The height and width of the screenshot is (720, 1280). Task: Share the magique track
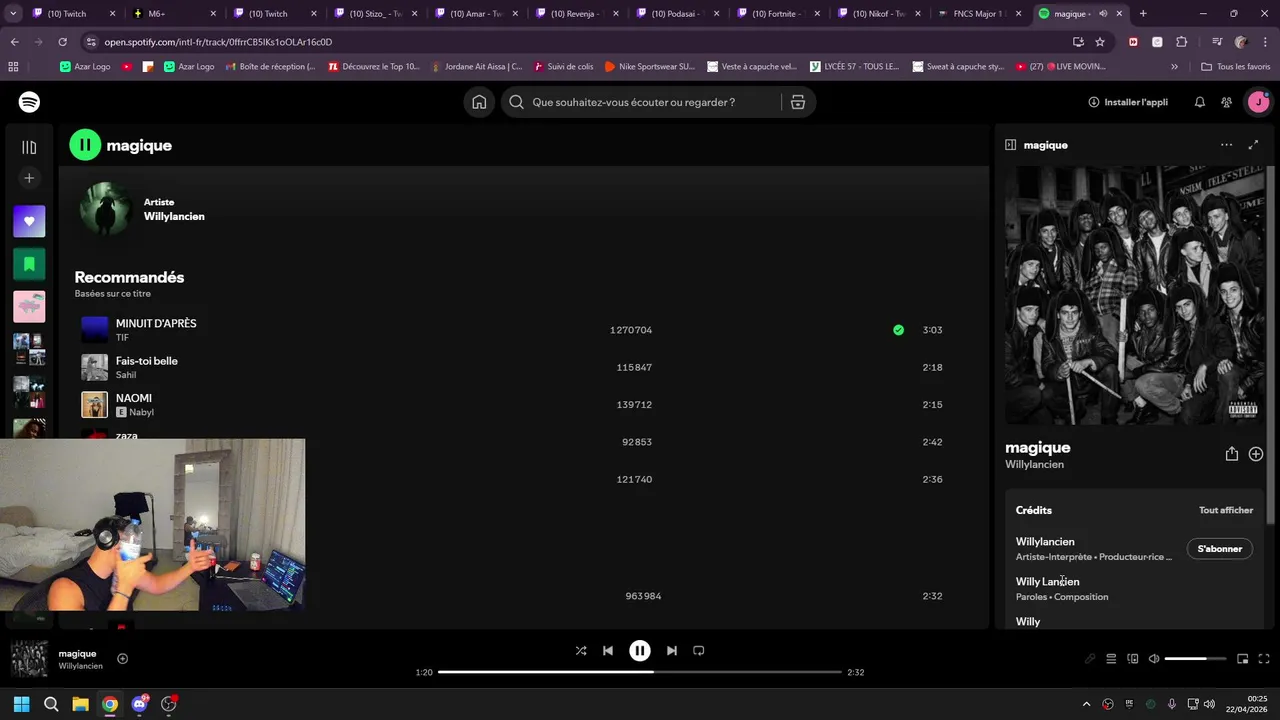pyautogui.click(x=1232, y=454)
